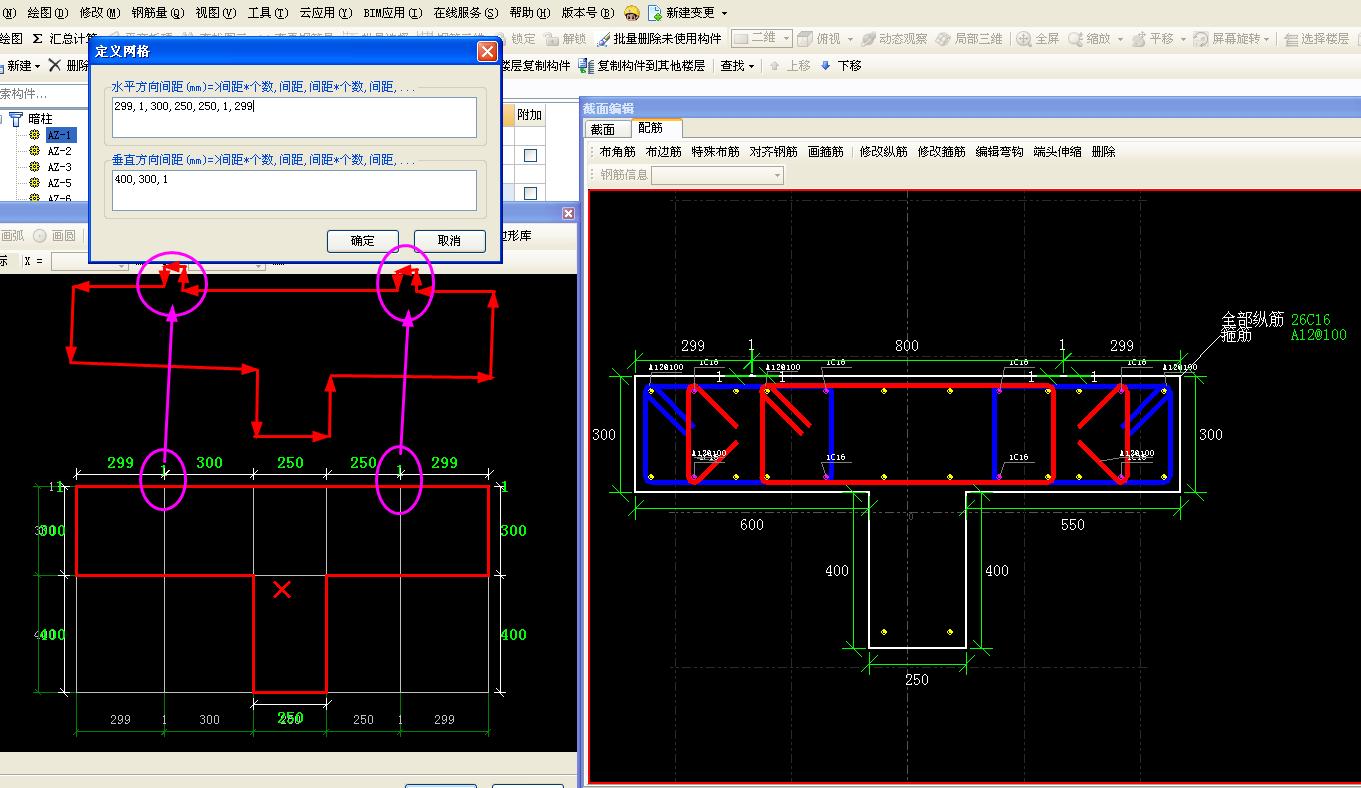1361x788 pixels.
Task: Select AZ-5 in the component tree
Action: click(60, 183)
